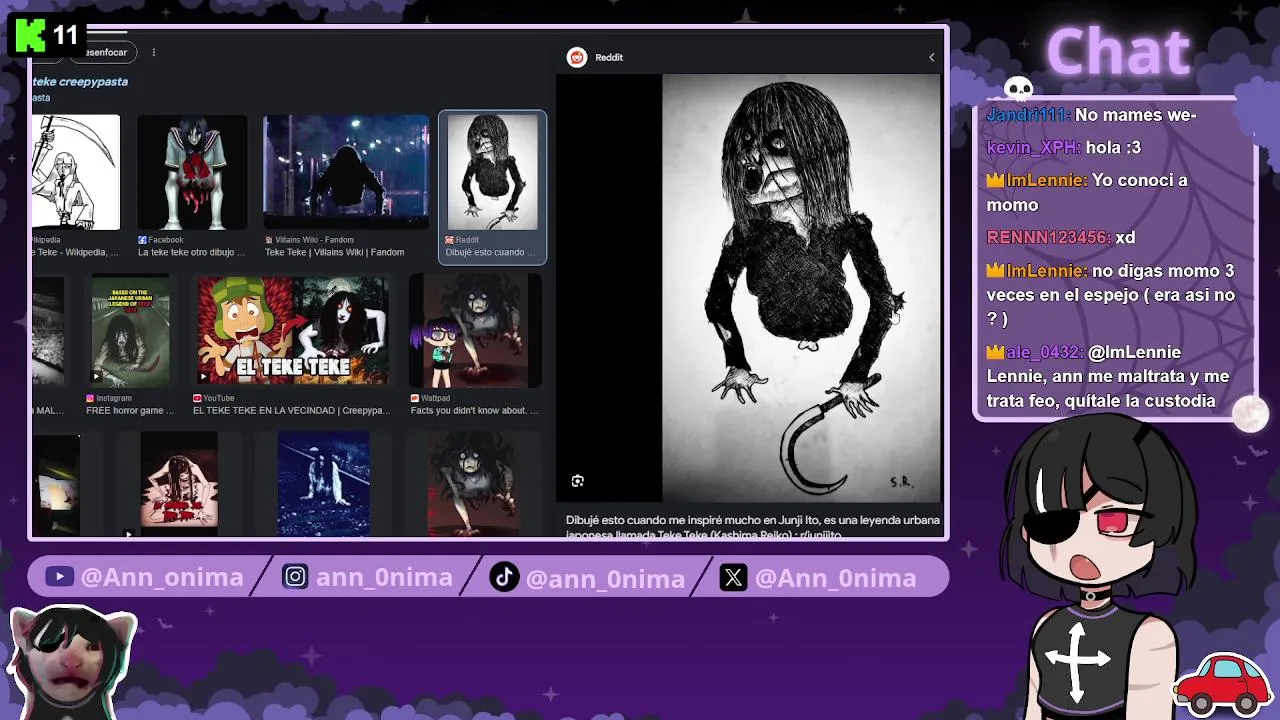This screenshot has width=1280, height=720.
Task: Click the X icon in the social bar
Action: (x=733, y=577)
